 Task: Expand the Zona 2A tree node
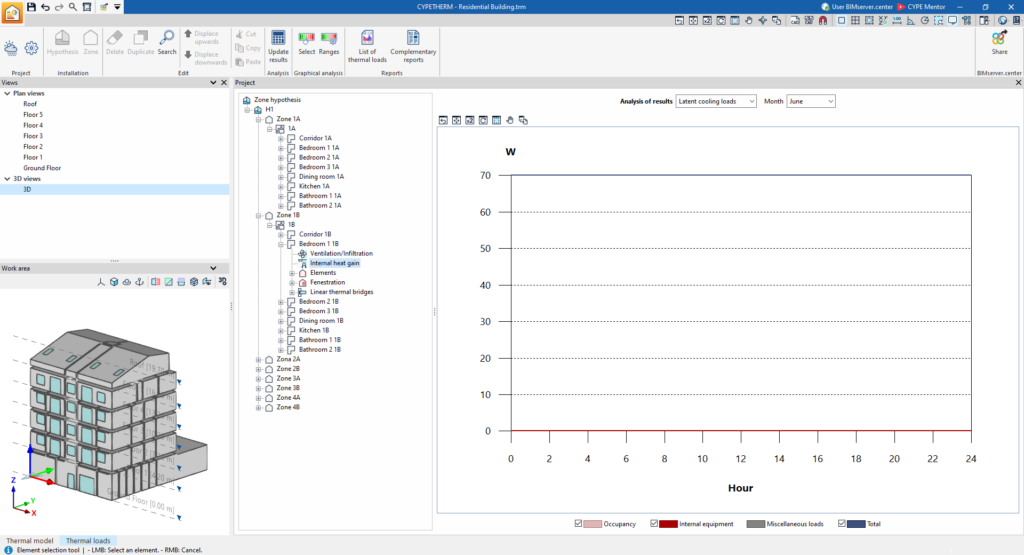[x=259, y=359]
